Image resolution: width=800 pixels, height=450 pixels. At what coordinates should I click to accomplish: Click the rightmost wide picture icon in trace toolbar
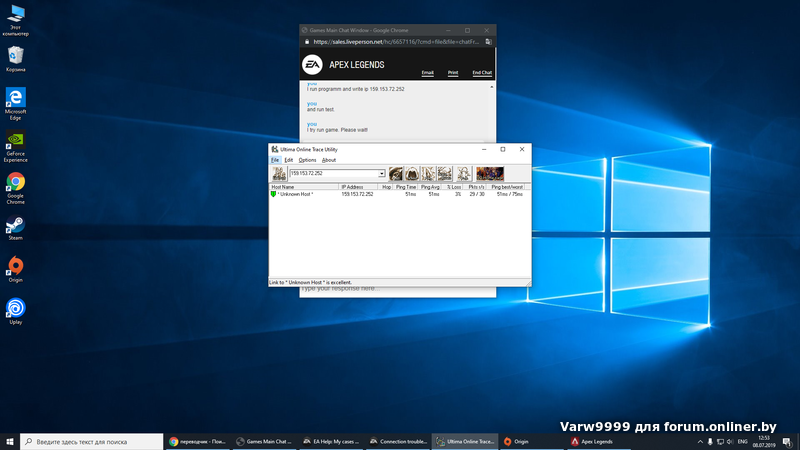tap(489, 174)
